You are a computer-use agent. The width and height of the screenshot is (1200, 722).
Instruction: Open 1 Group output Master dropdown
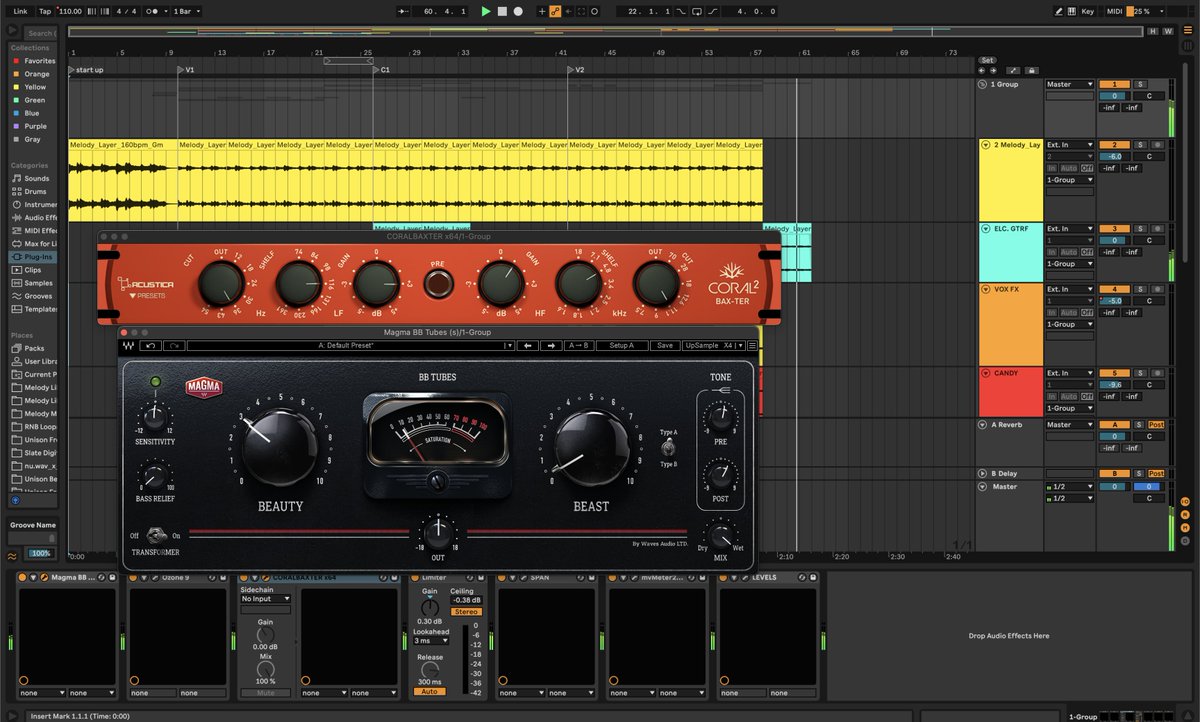pyautogui.click(x=1069, y=85)
